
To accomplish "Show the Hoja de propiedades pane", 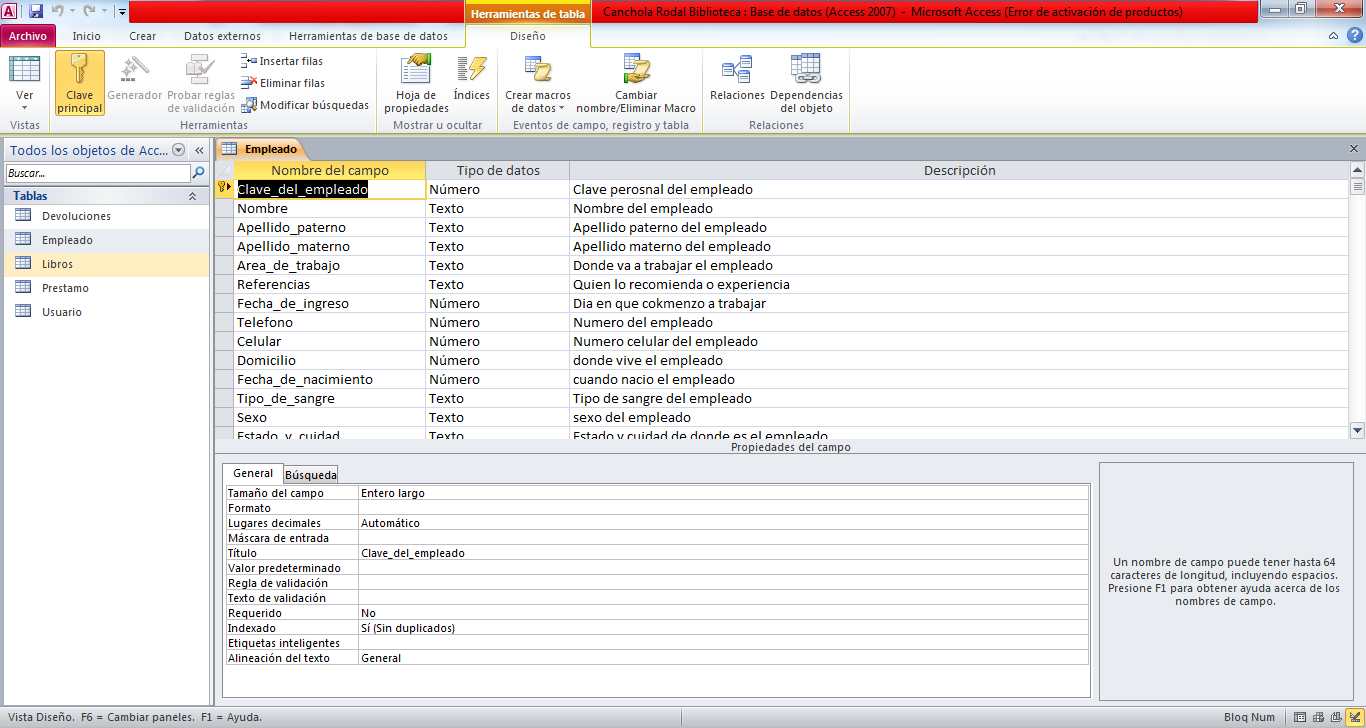I will (416, 84).
